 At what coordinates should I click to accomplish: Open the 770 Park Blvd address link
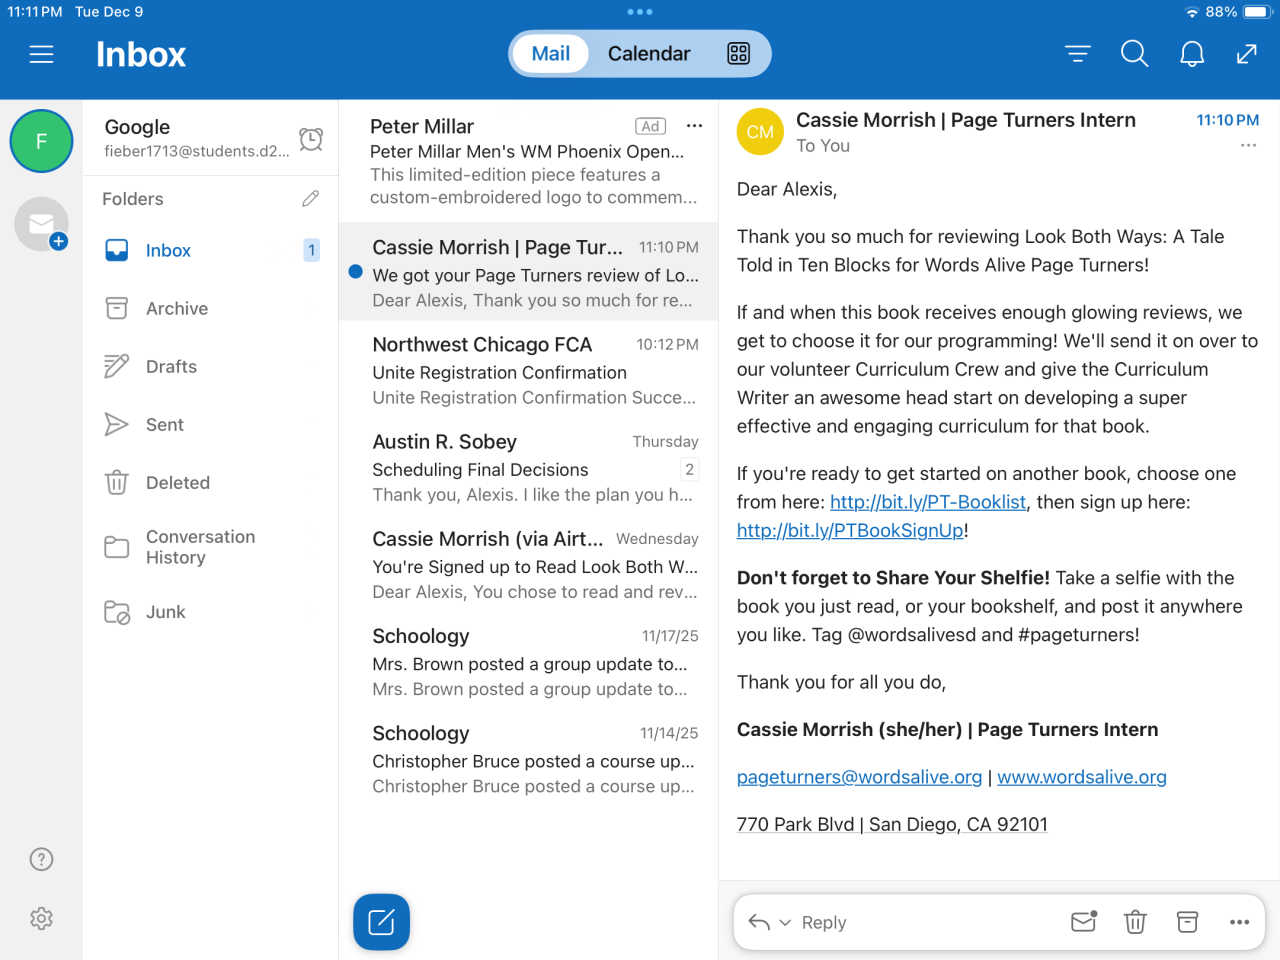coord(892,824)
